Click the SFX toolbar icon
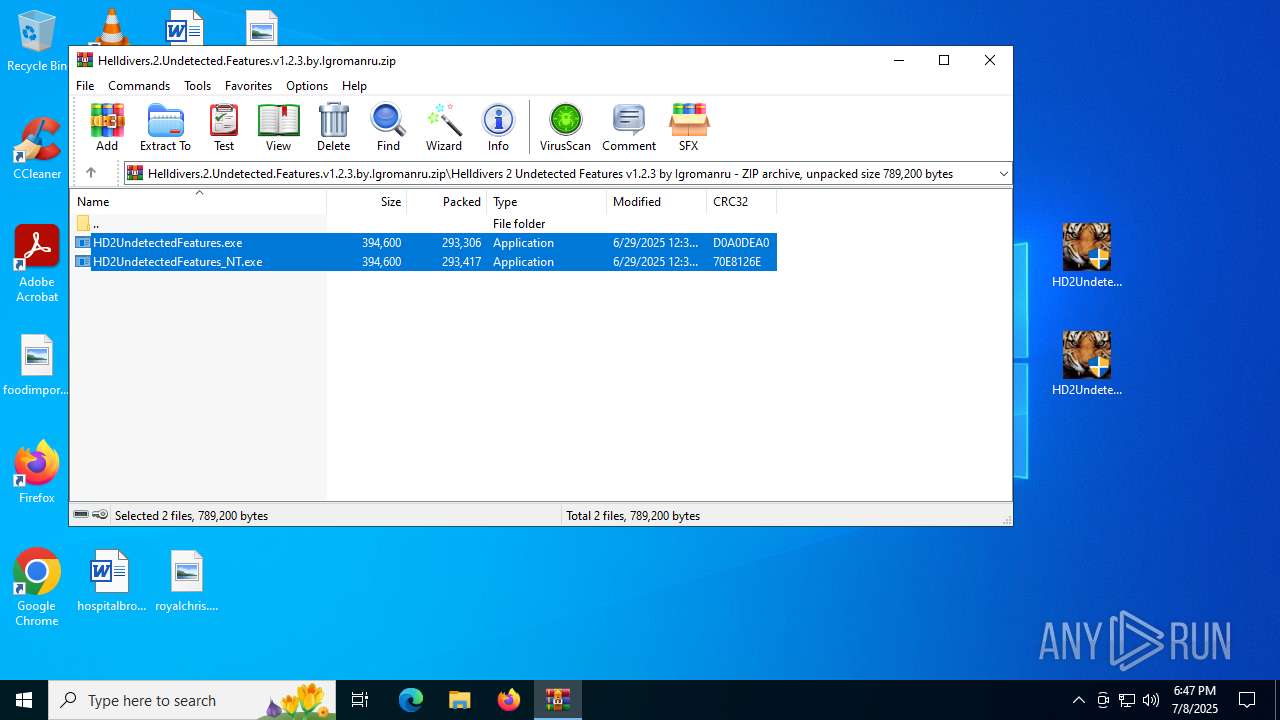 (688, 127)
